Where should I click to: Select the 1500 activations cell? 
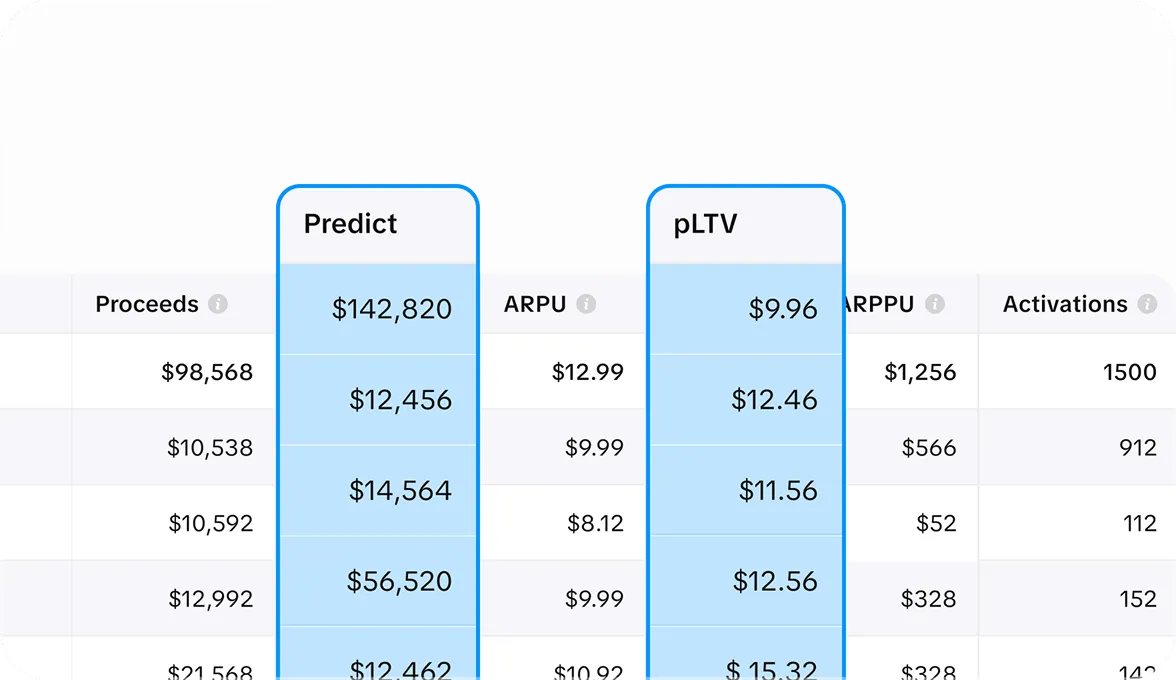1130,371
